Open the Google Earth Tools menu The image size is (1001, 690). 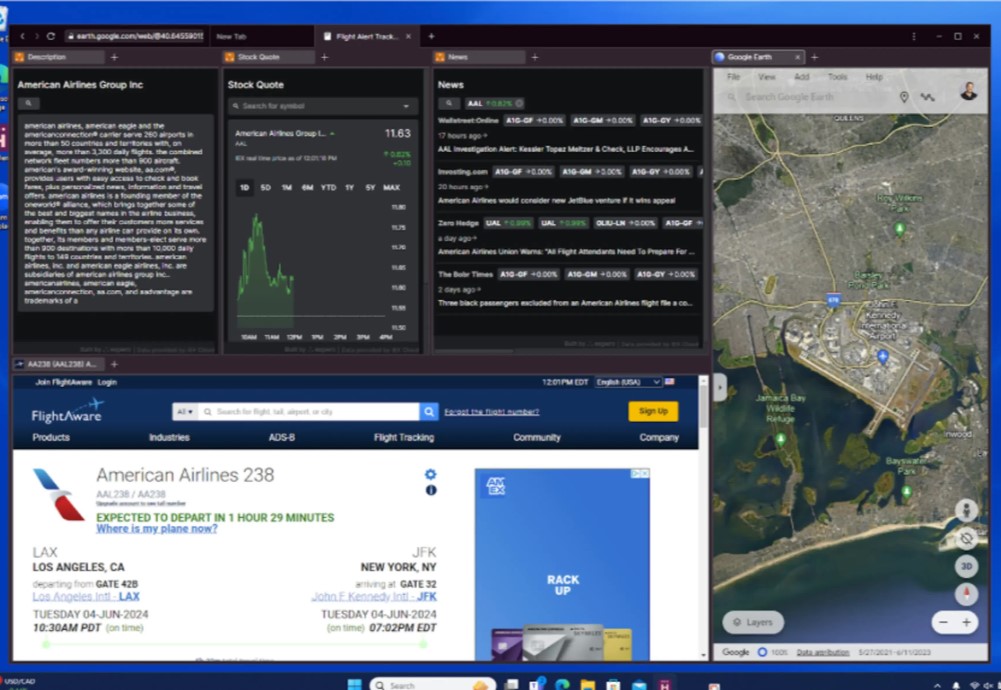pos(838,77)
